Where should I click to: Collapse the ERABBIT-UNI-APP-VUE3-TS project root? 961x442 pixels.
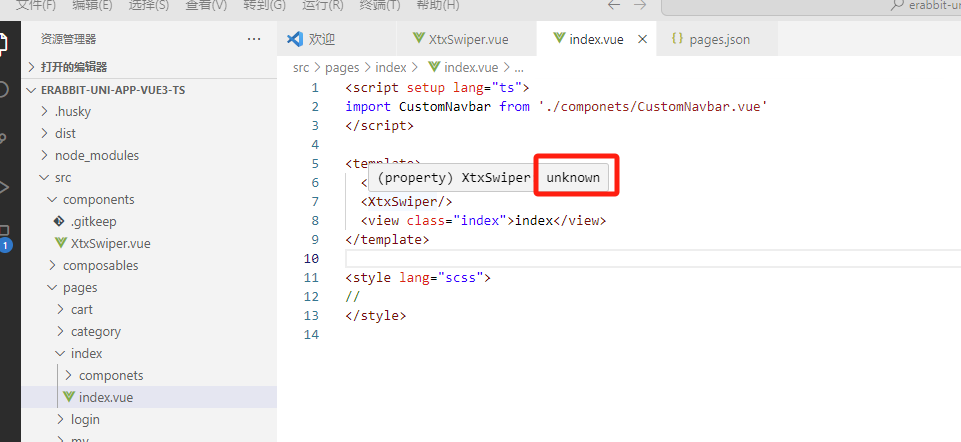click(149, 90)
